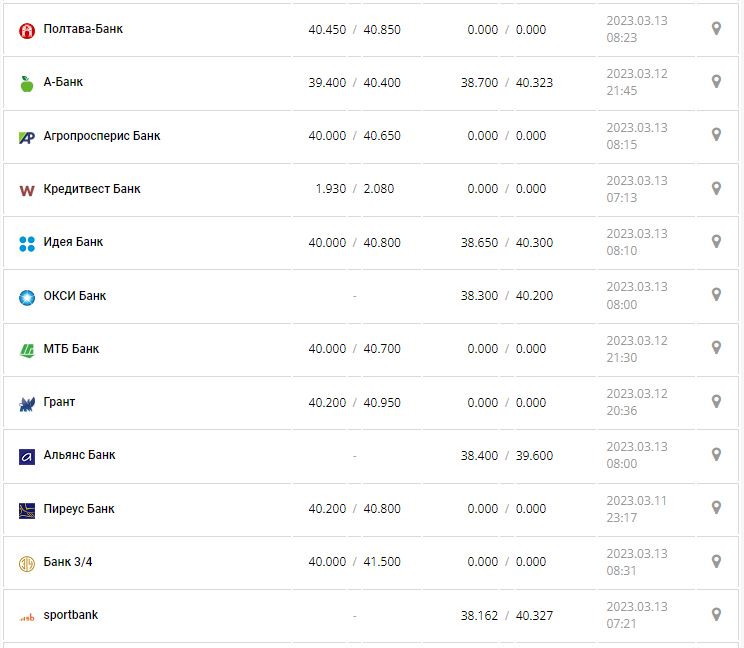Open map pin for Альянс Банк
Image resolution: width=744 pixels, height=648 pixels.
coord(716,454)
